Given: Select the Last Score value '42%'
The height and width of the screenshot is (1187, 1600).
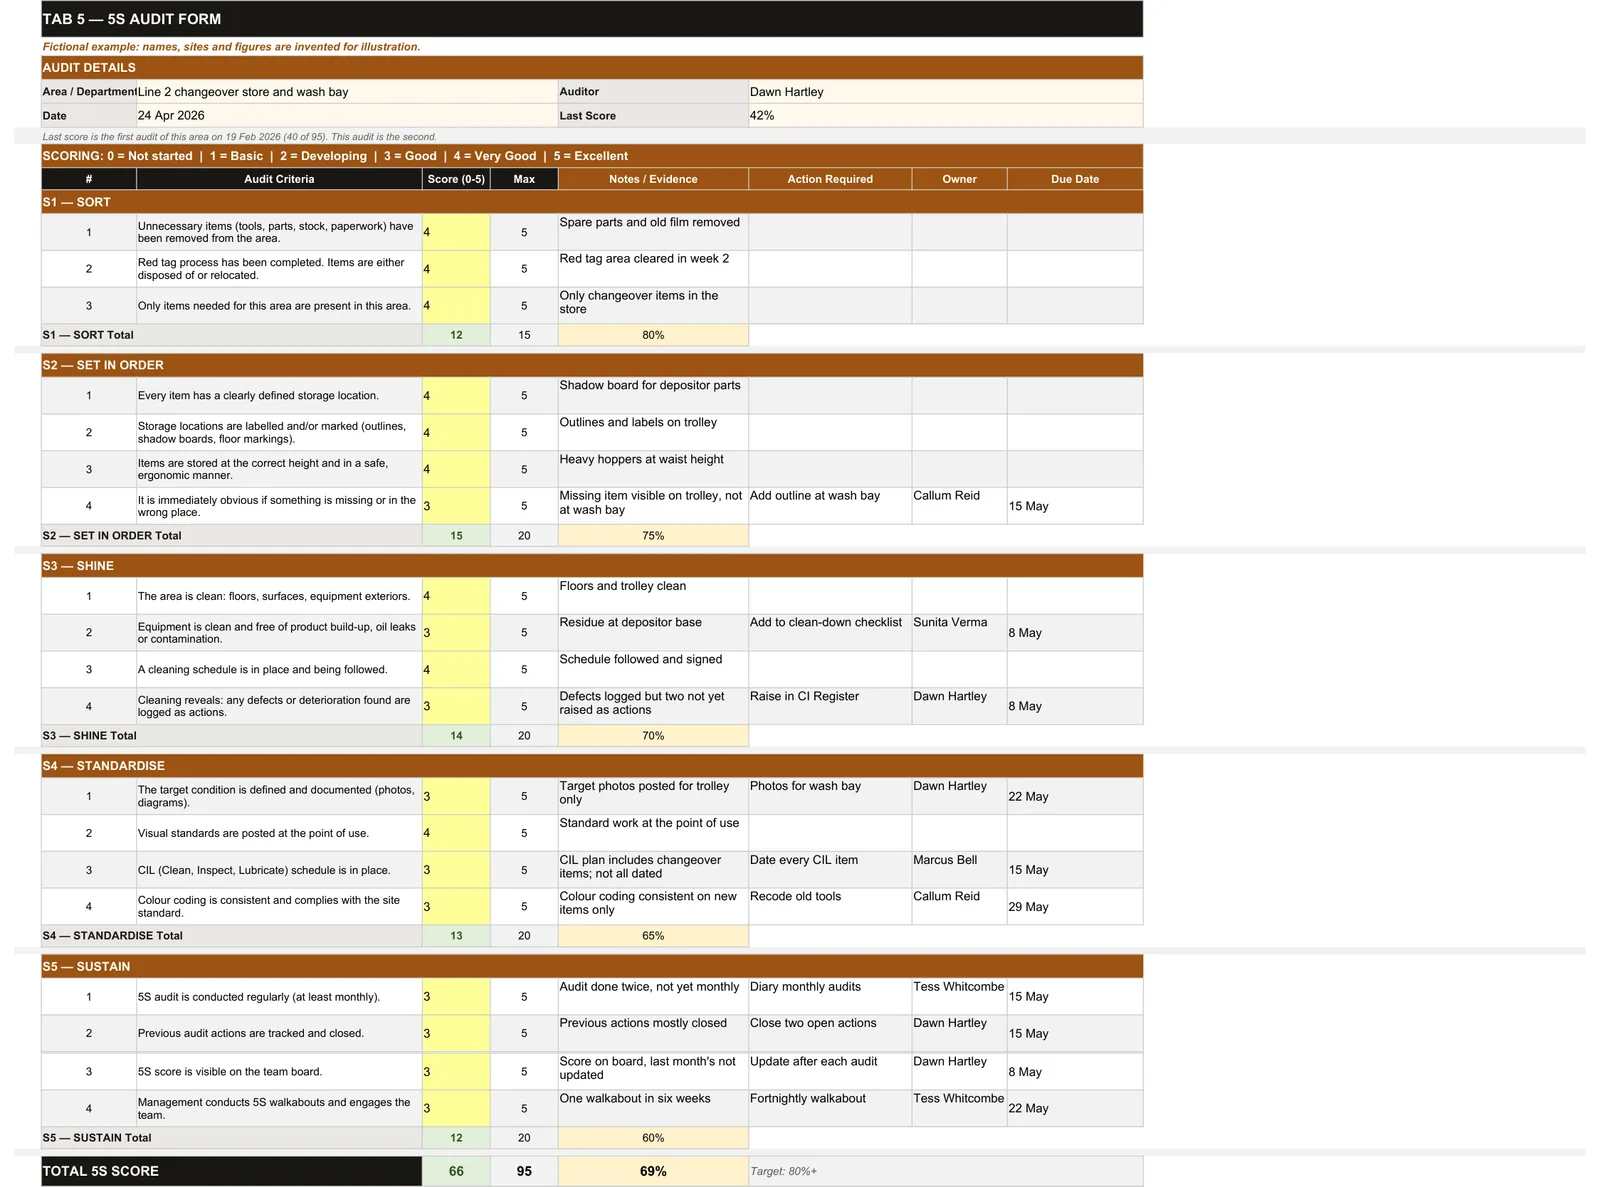Looking at the screenshot, I should click(945, 116).
